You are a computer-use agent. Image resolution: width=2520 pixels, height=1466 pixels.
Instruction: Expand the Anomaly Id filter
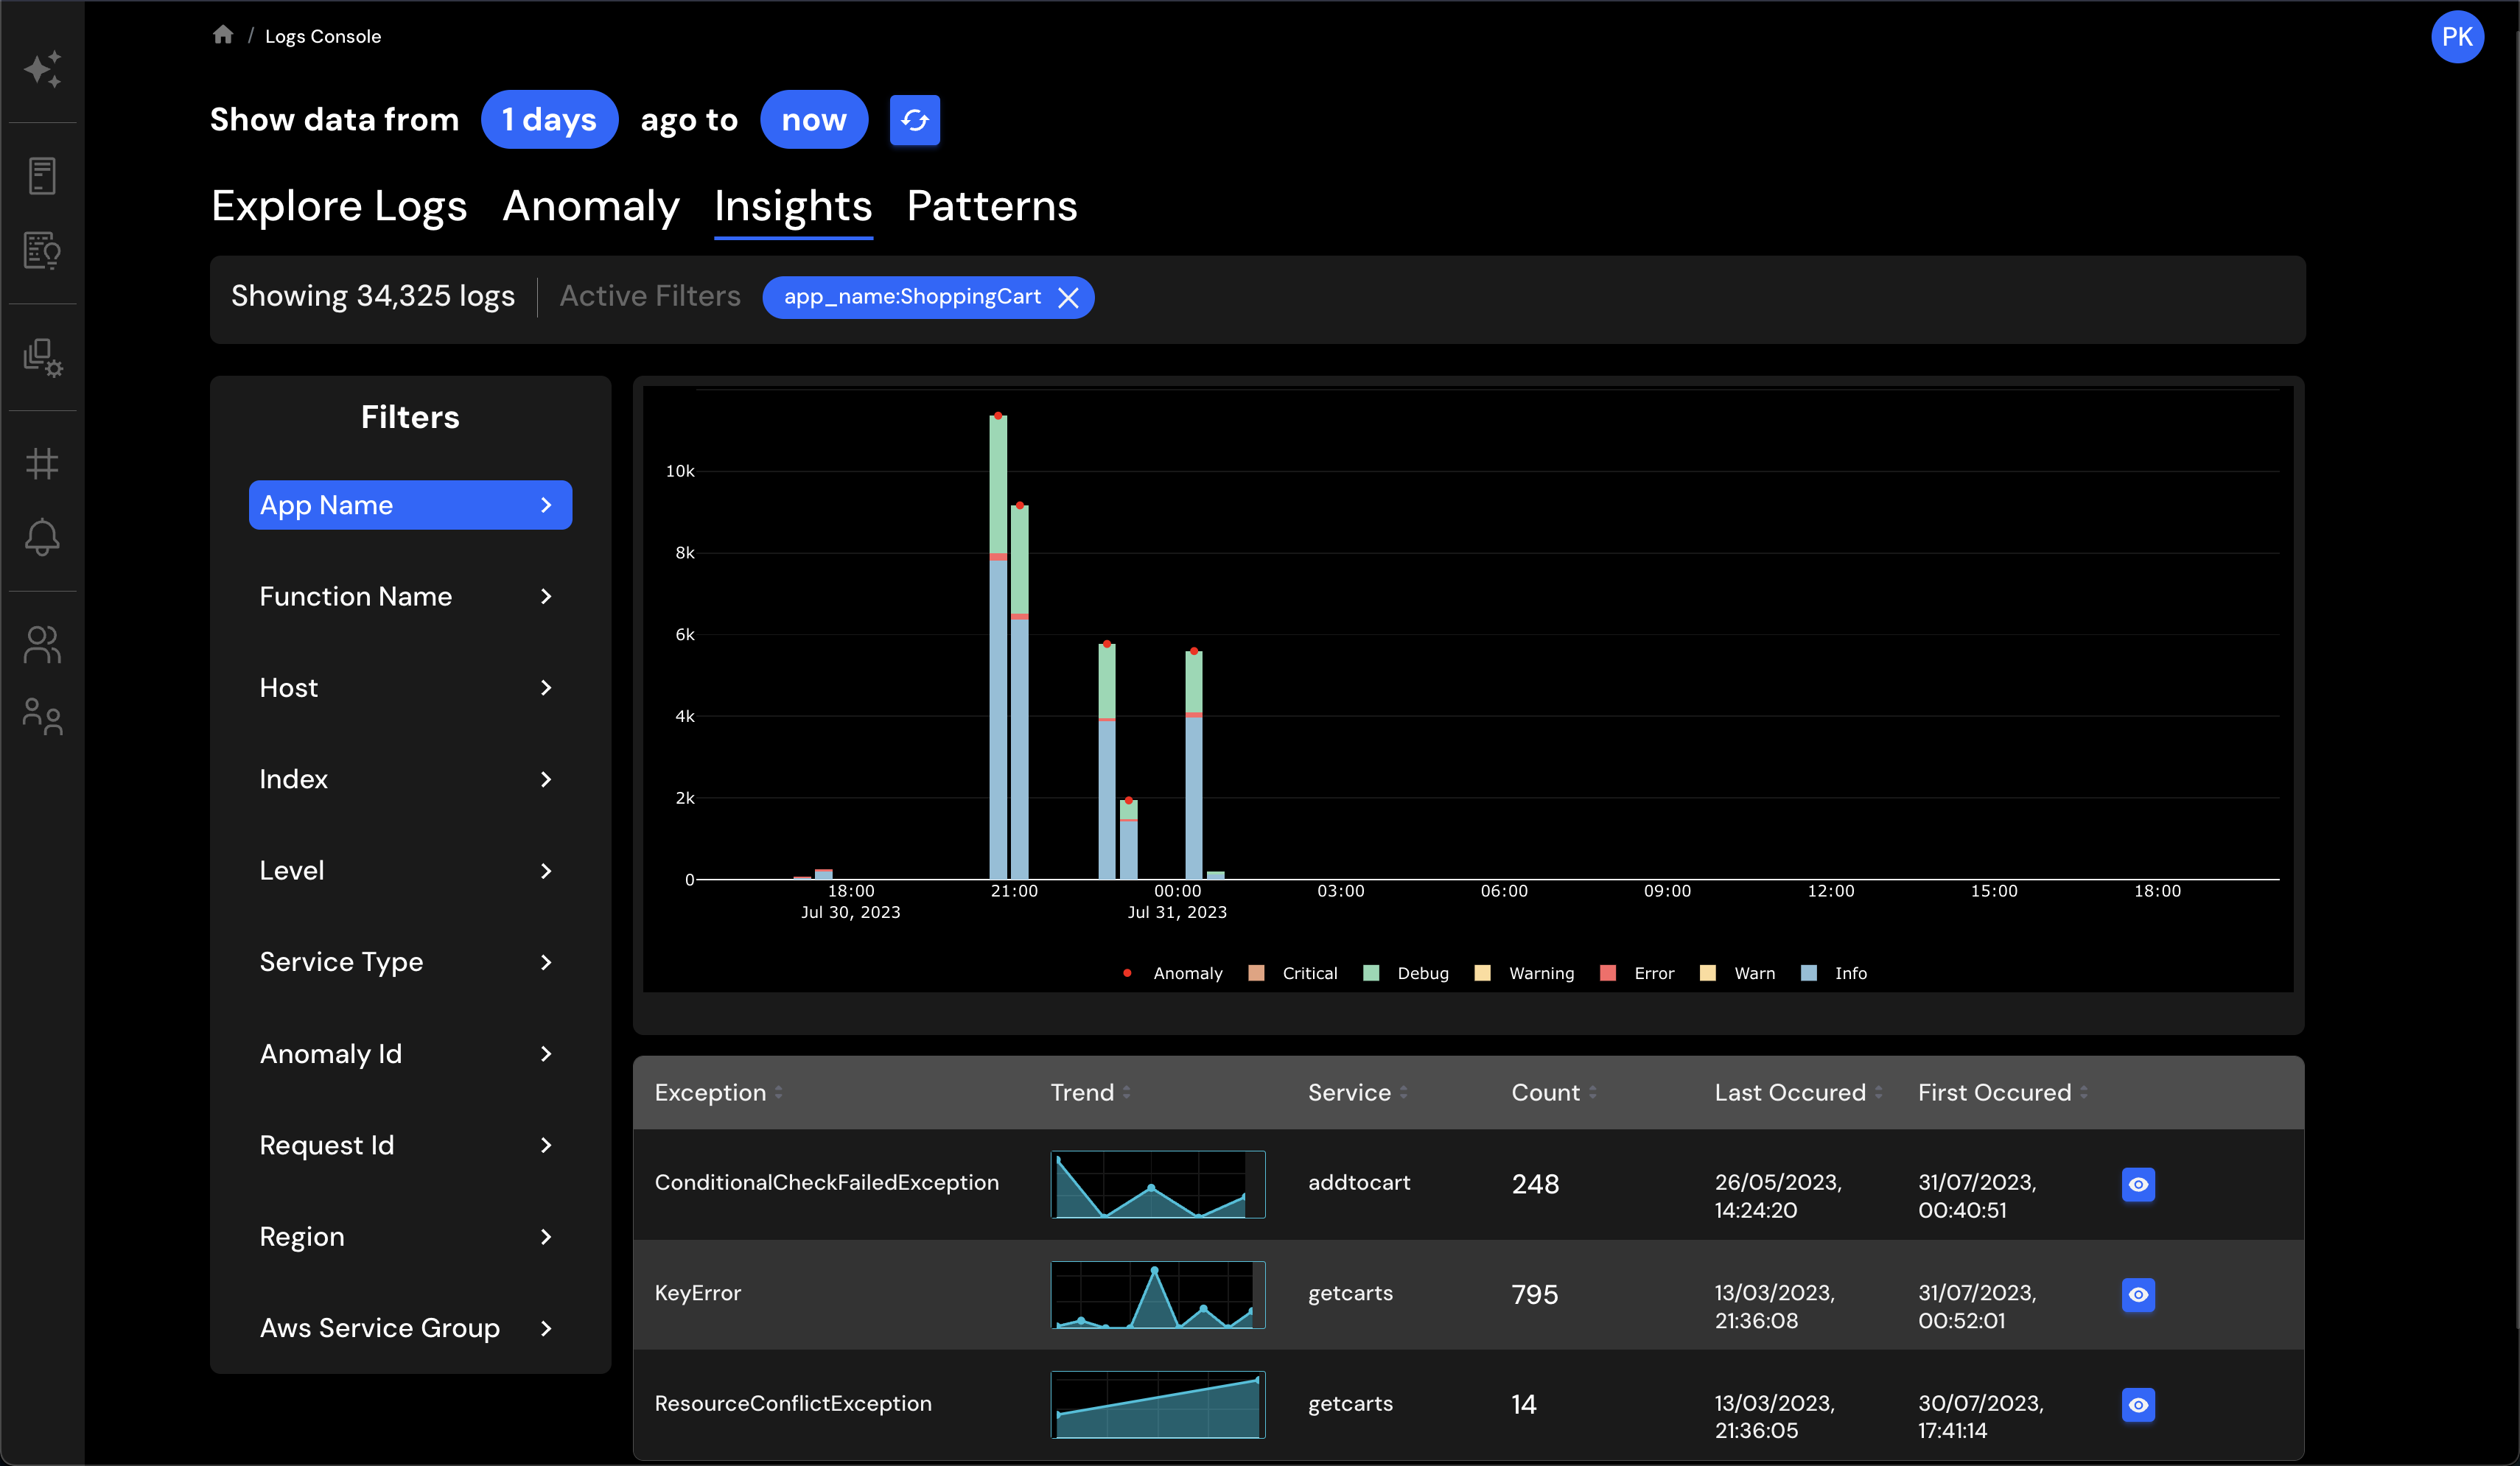(410, 1054)
